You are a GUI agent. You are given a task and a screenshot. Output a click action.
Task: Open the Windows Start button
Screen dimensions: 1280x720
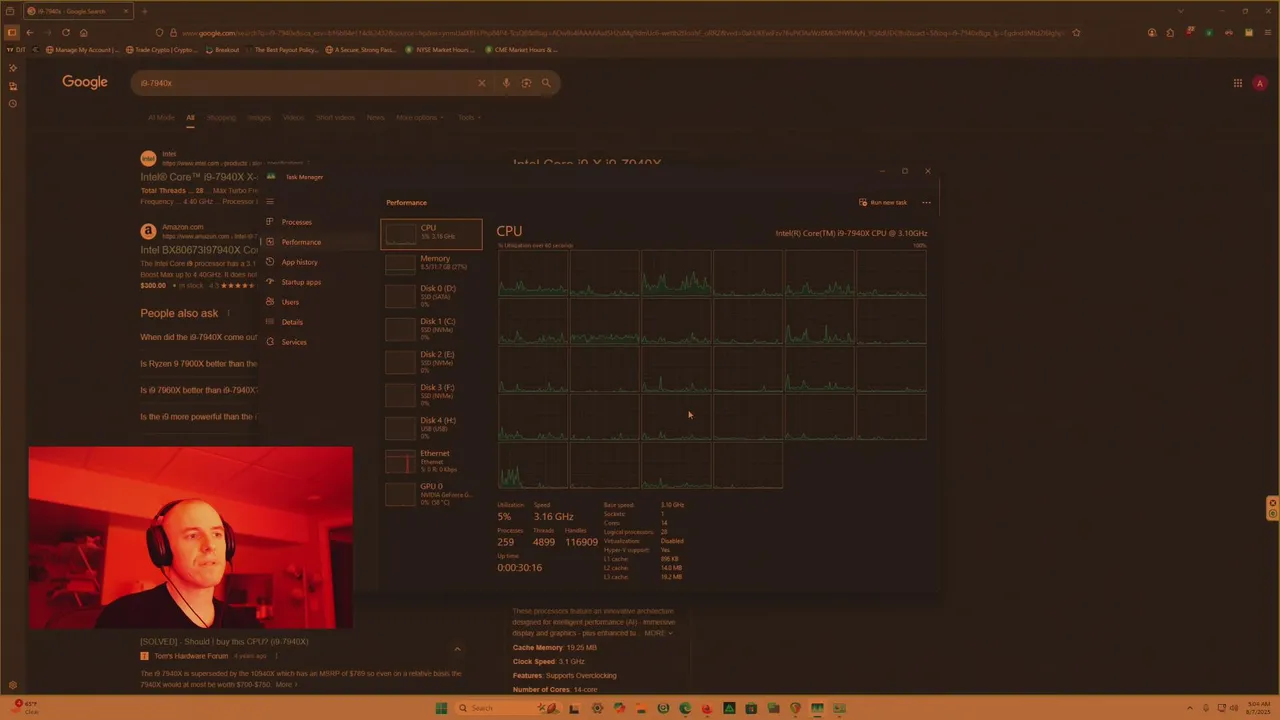point(441,708)
